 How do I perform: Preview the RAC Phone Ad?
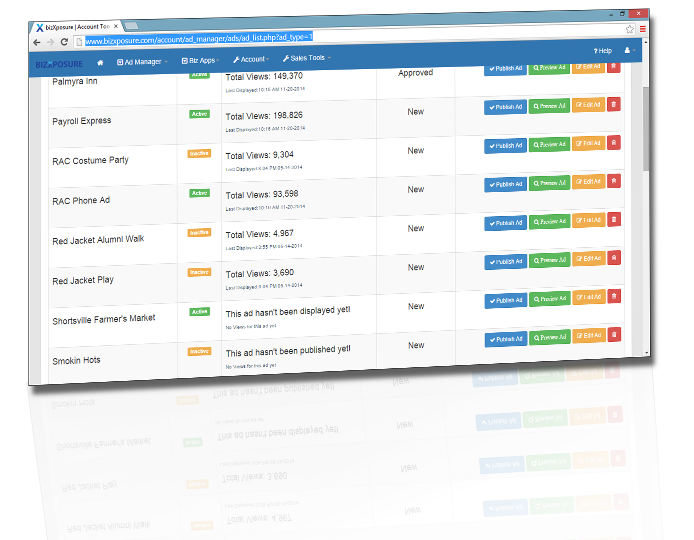549,183
